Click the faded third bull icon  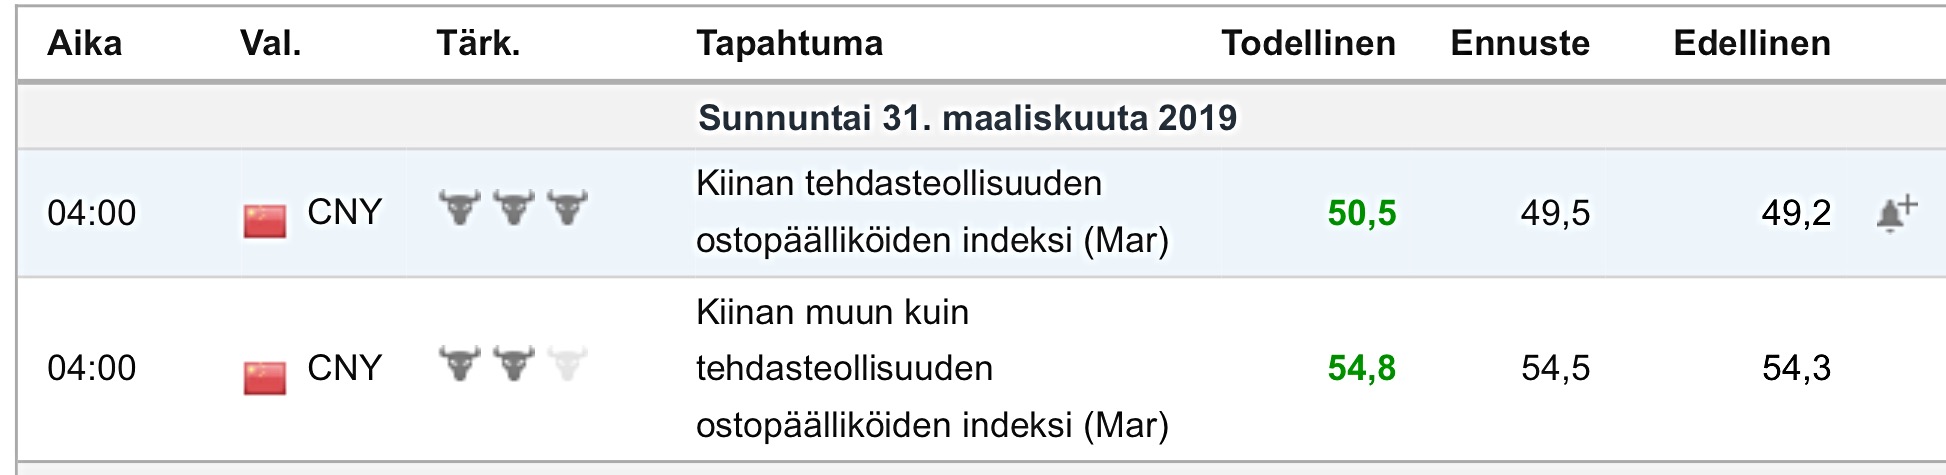(x=567, y=363)
